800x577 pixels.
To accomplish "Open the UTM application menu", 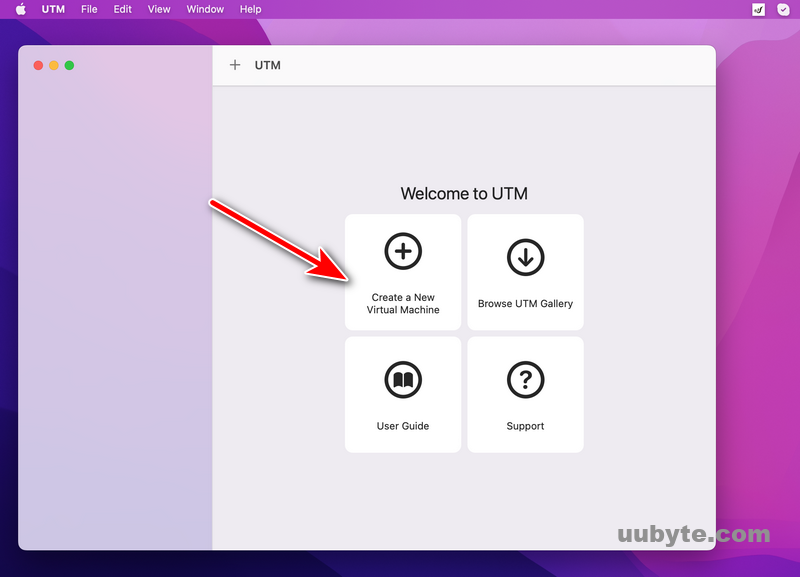I will tap(53, 9).
